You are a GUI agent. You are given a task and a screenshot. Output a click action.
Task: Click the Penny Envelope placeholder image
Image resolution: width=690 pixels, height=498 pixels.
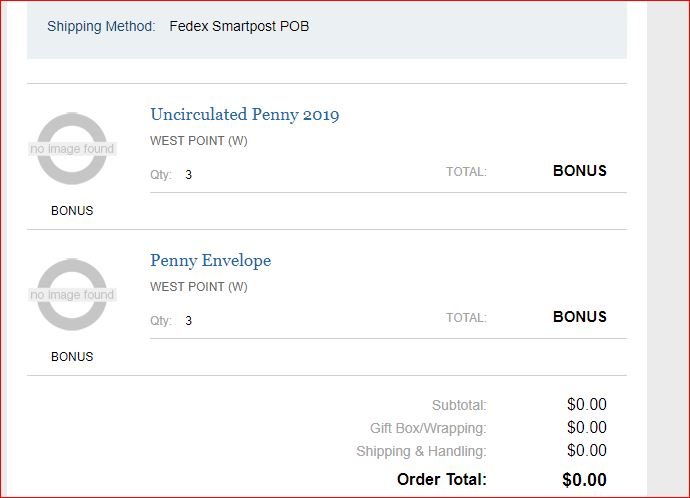[x=72, y=295]
